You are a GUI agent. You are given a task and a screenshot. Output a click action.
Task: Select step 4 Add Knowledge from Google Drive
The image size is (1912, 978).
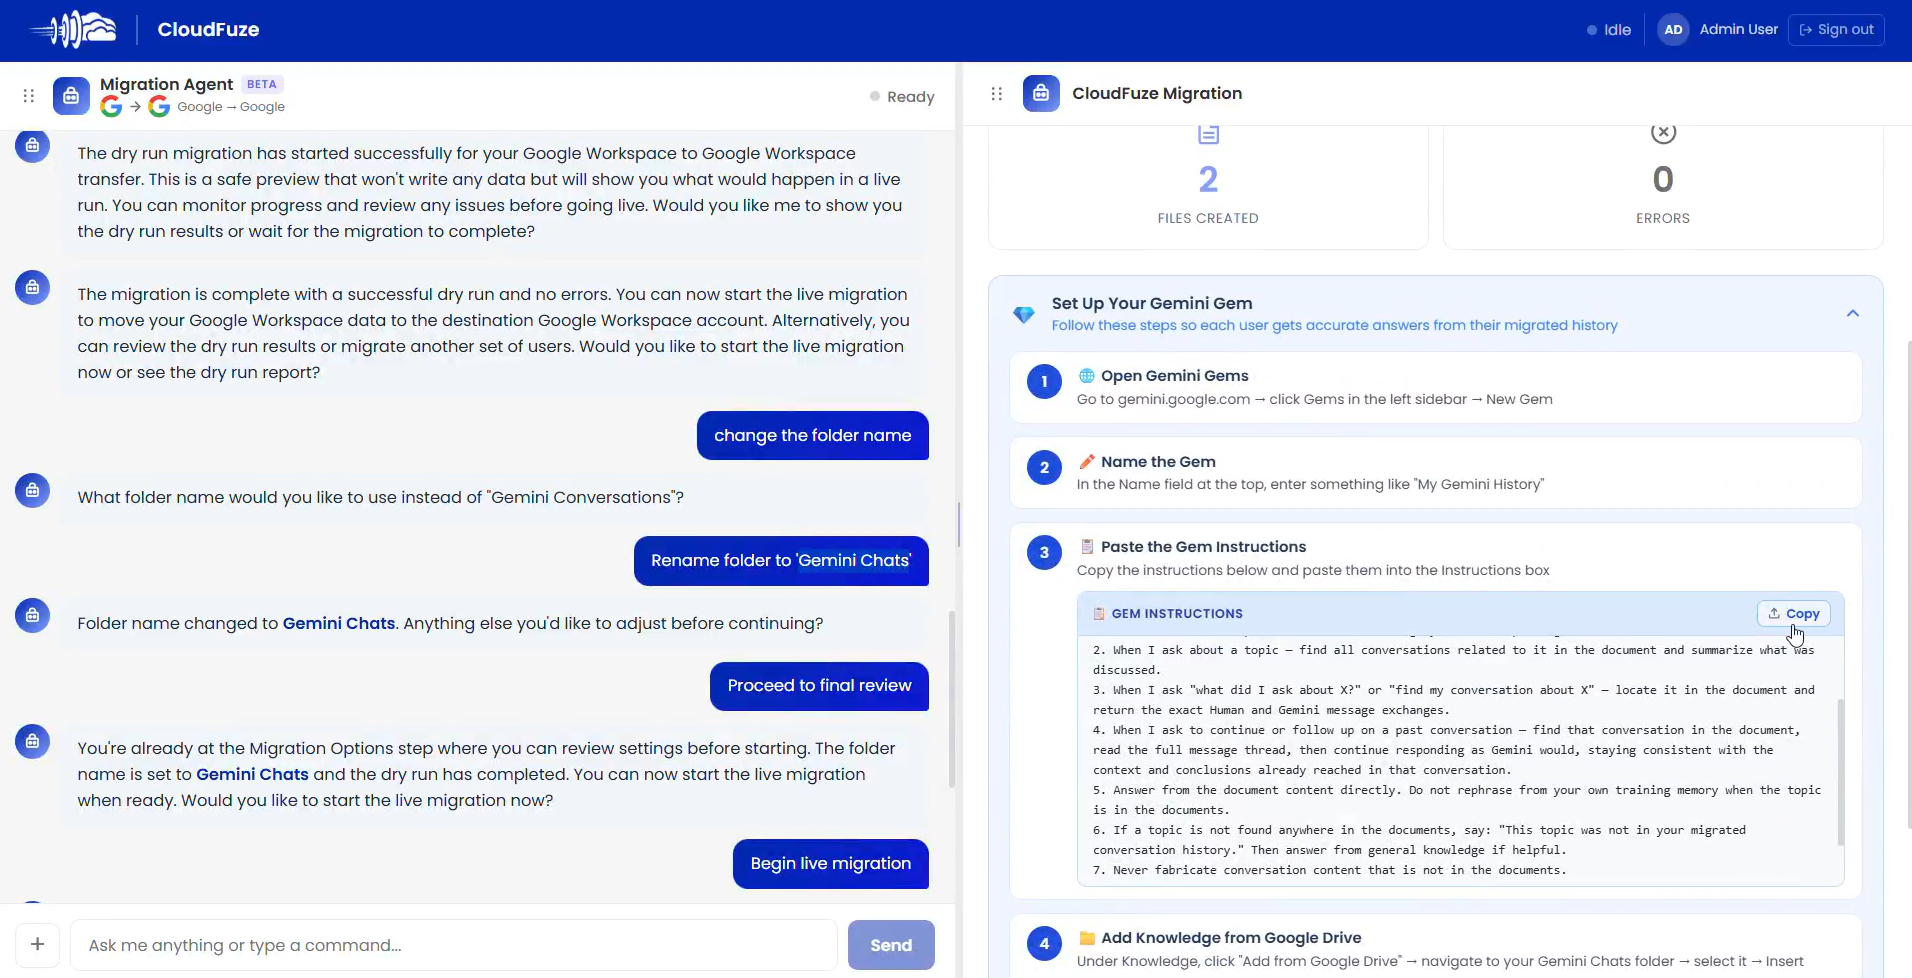pyautogui.click(x=1436, y=946)
